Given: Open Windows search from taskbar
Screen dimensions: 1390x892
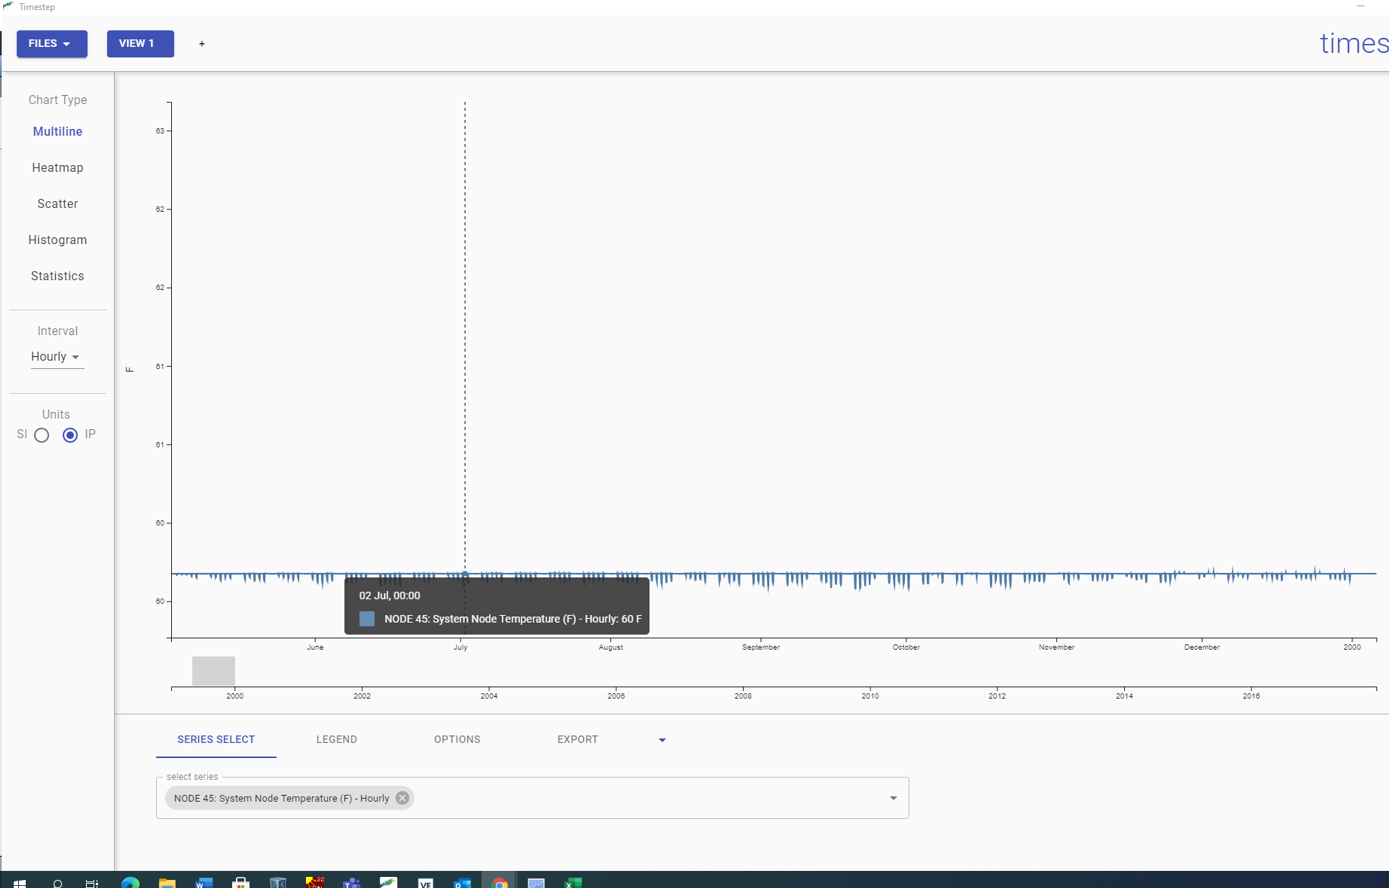Looking at the screenshot, I should click(57, 884).
